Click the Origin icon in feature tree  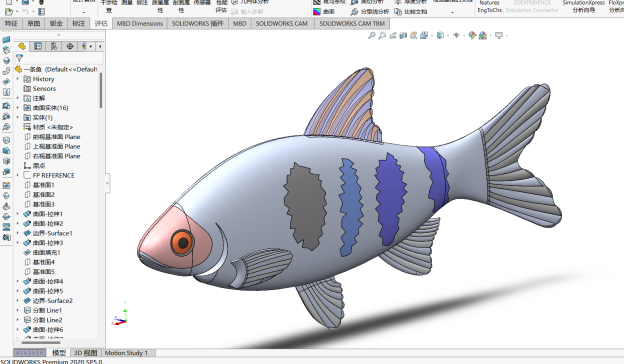tap(27, 165)
